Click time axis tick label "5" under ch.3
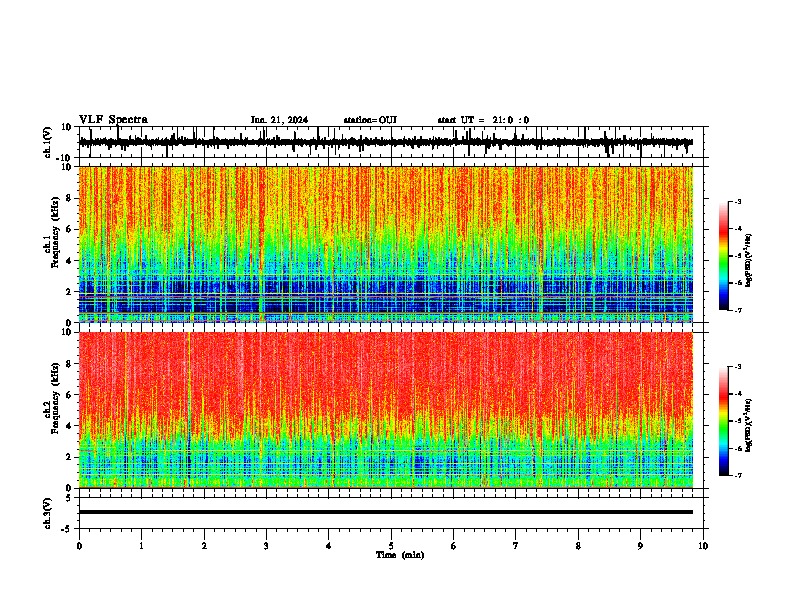This screenshot has width=792, height=612. [391, 546]
